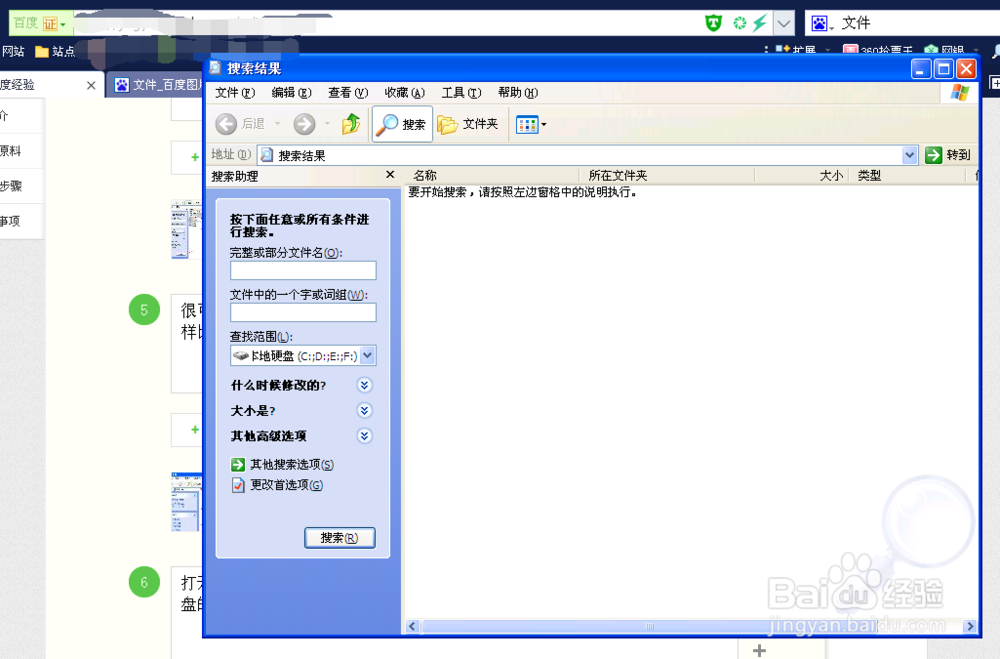1000x659 pixels.
Task: Open the 编辑(E) menu
Action: [291, 93]
